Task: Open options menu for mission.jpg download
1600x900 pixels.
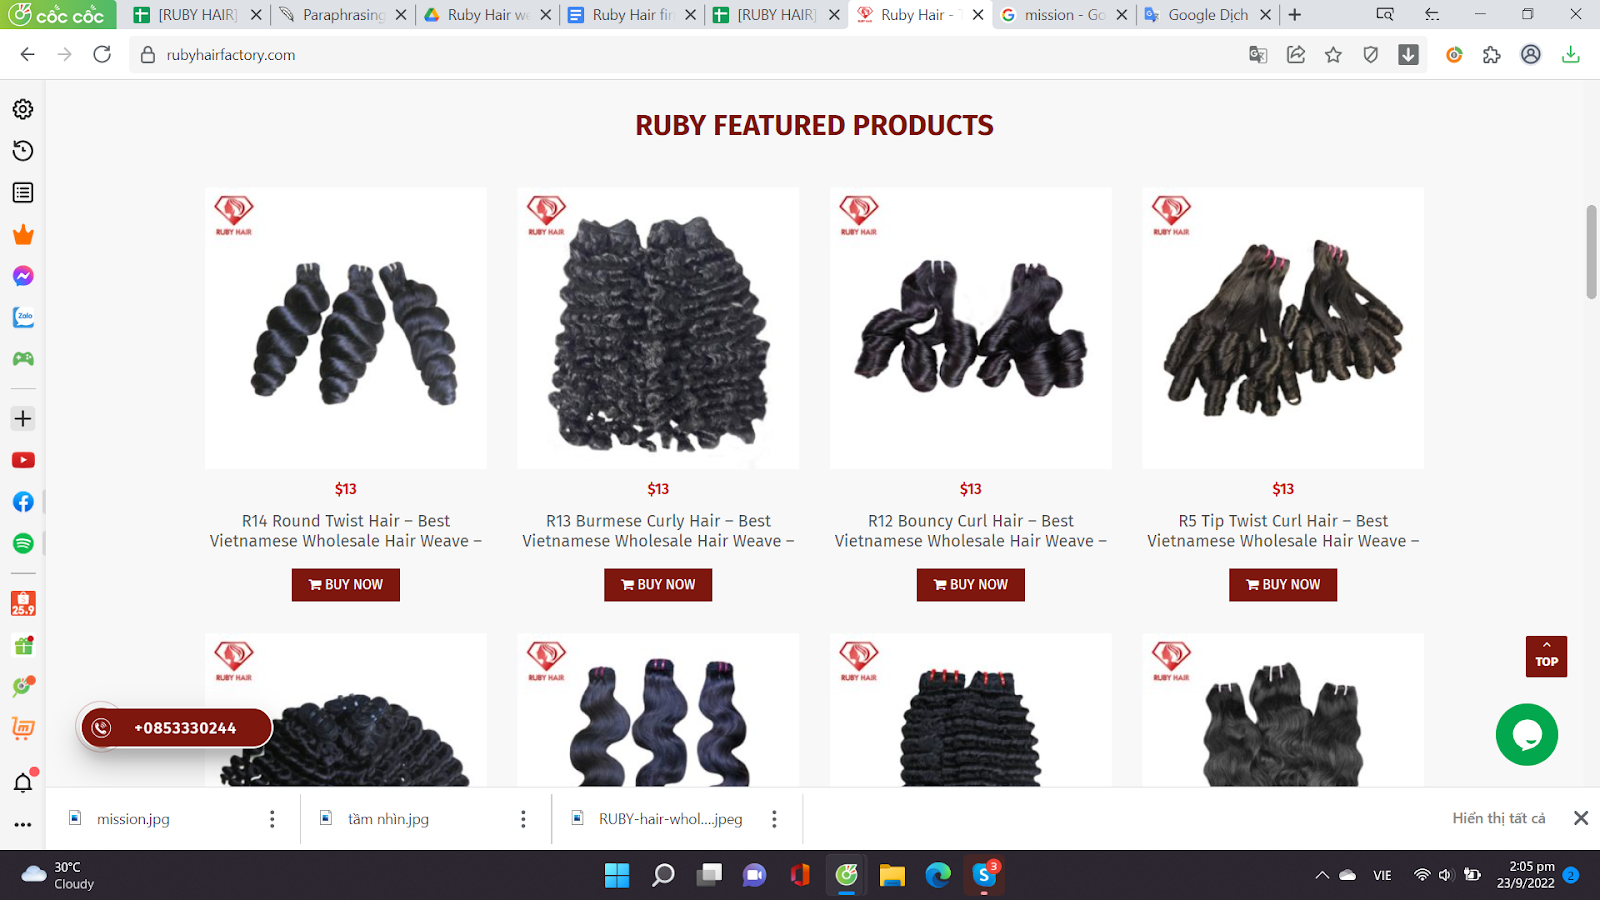Action: click(x=272, y=819)
